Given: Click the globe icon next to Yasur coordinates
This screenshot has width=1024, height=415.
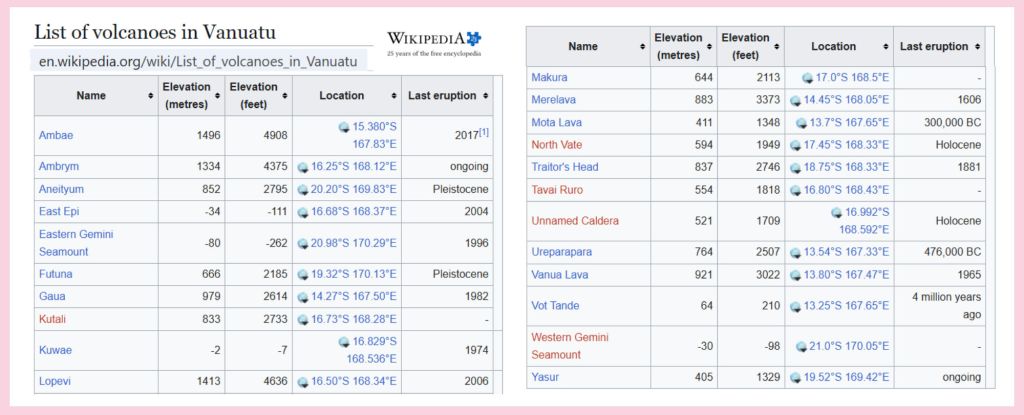Looking at the screenshot, I should [x=796, y=378].
